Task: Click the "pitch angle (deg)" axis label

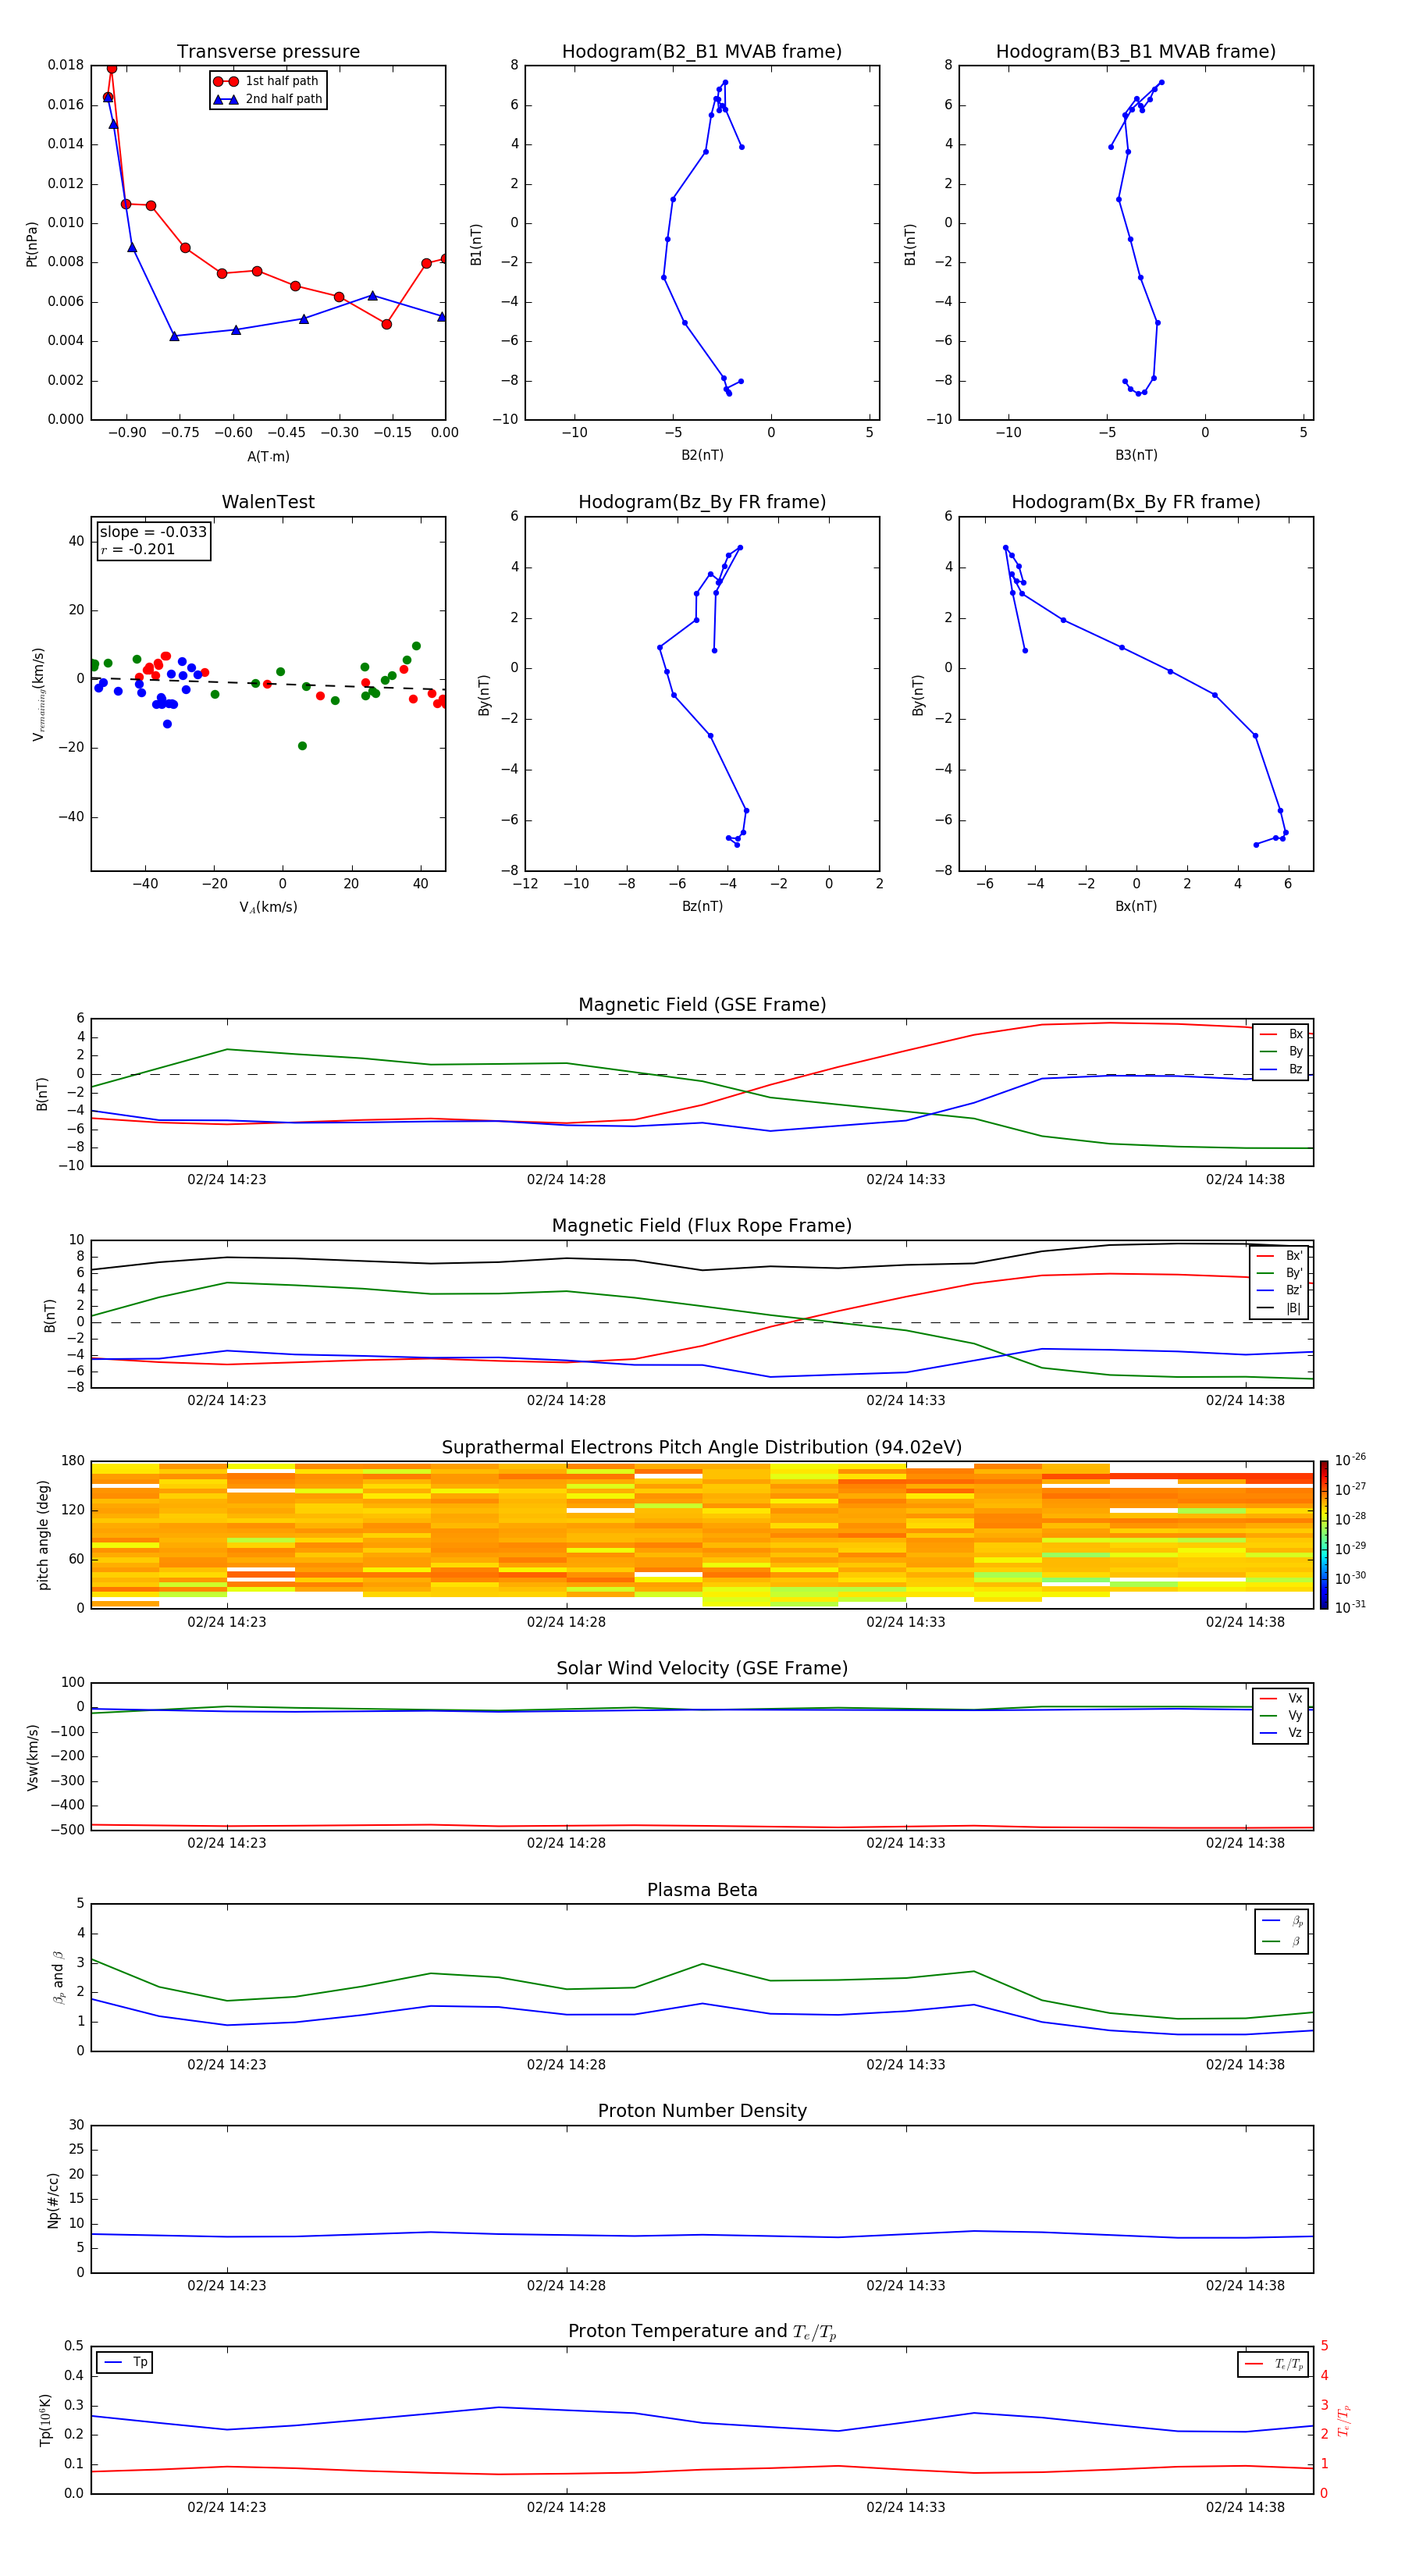Action: 43,1535
